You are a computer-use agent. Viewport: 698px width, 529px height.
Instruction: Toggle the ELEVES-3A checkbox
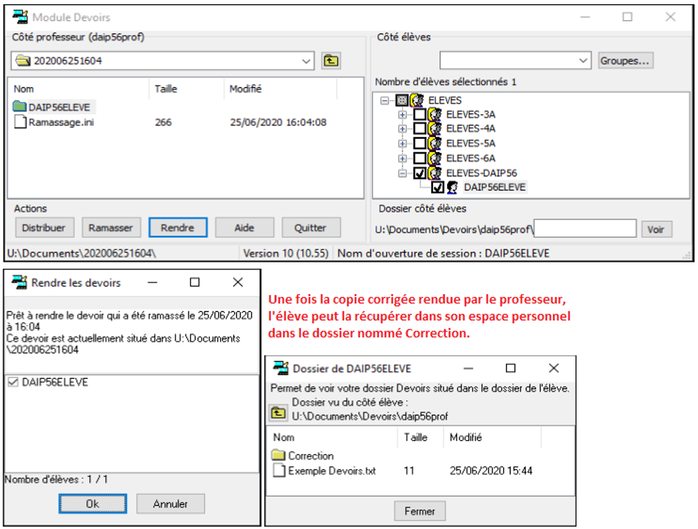pyautogui.click(x=419, y=115)
